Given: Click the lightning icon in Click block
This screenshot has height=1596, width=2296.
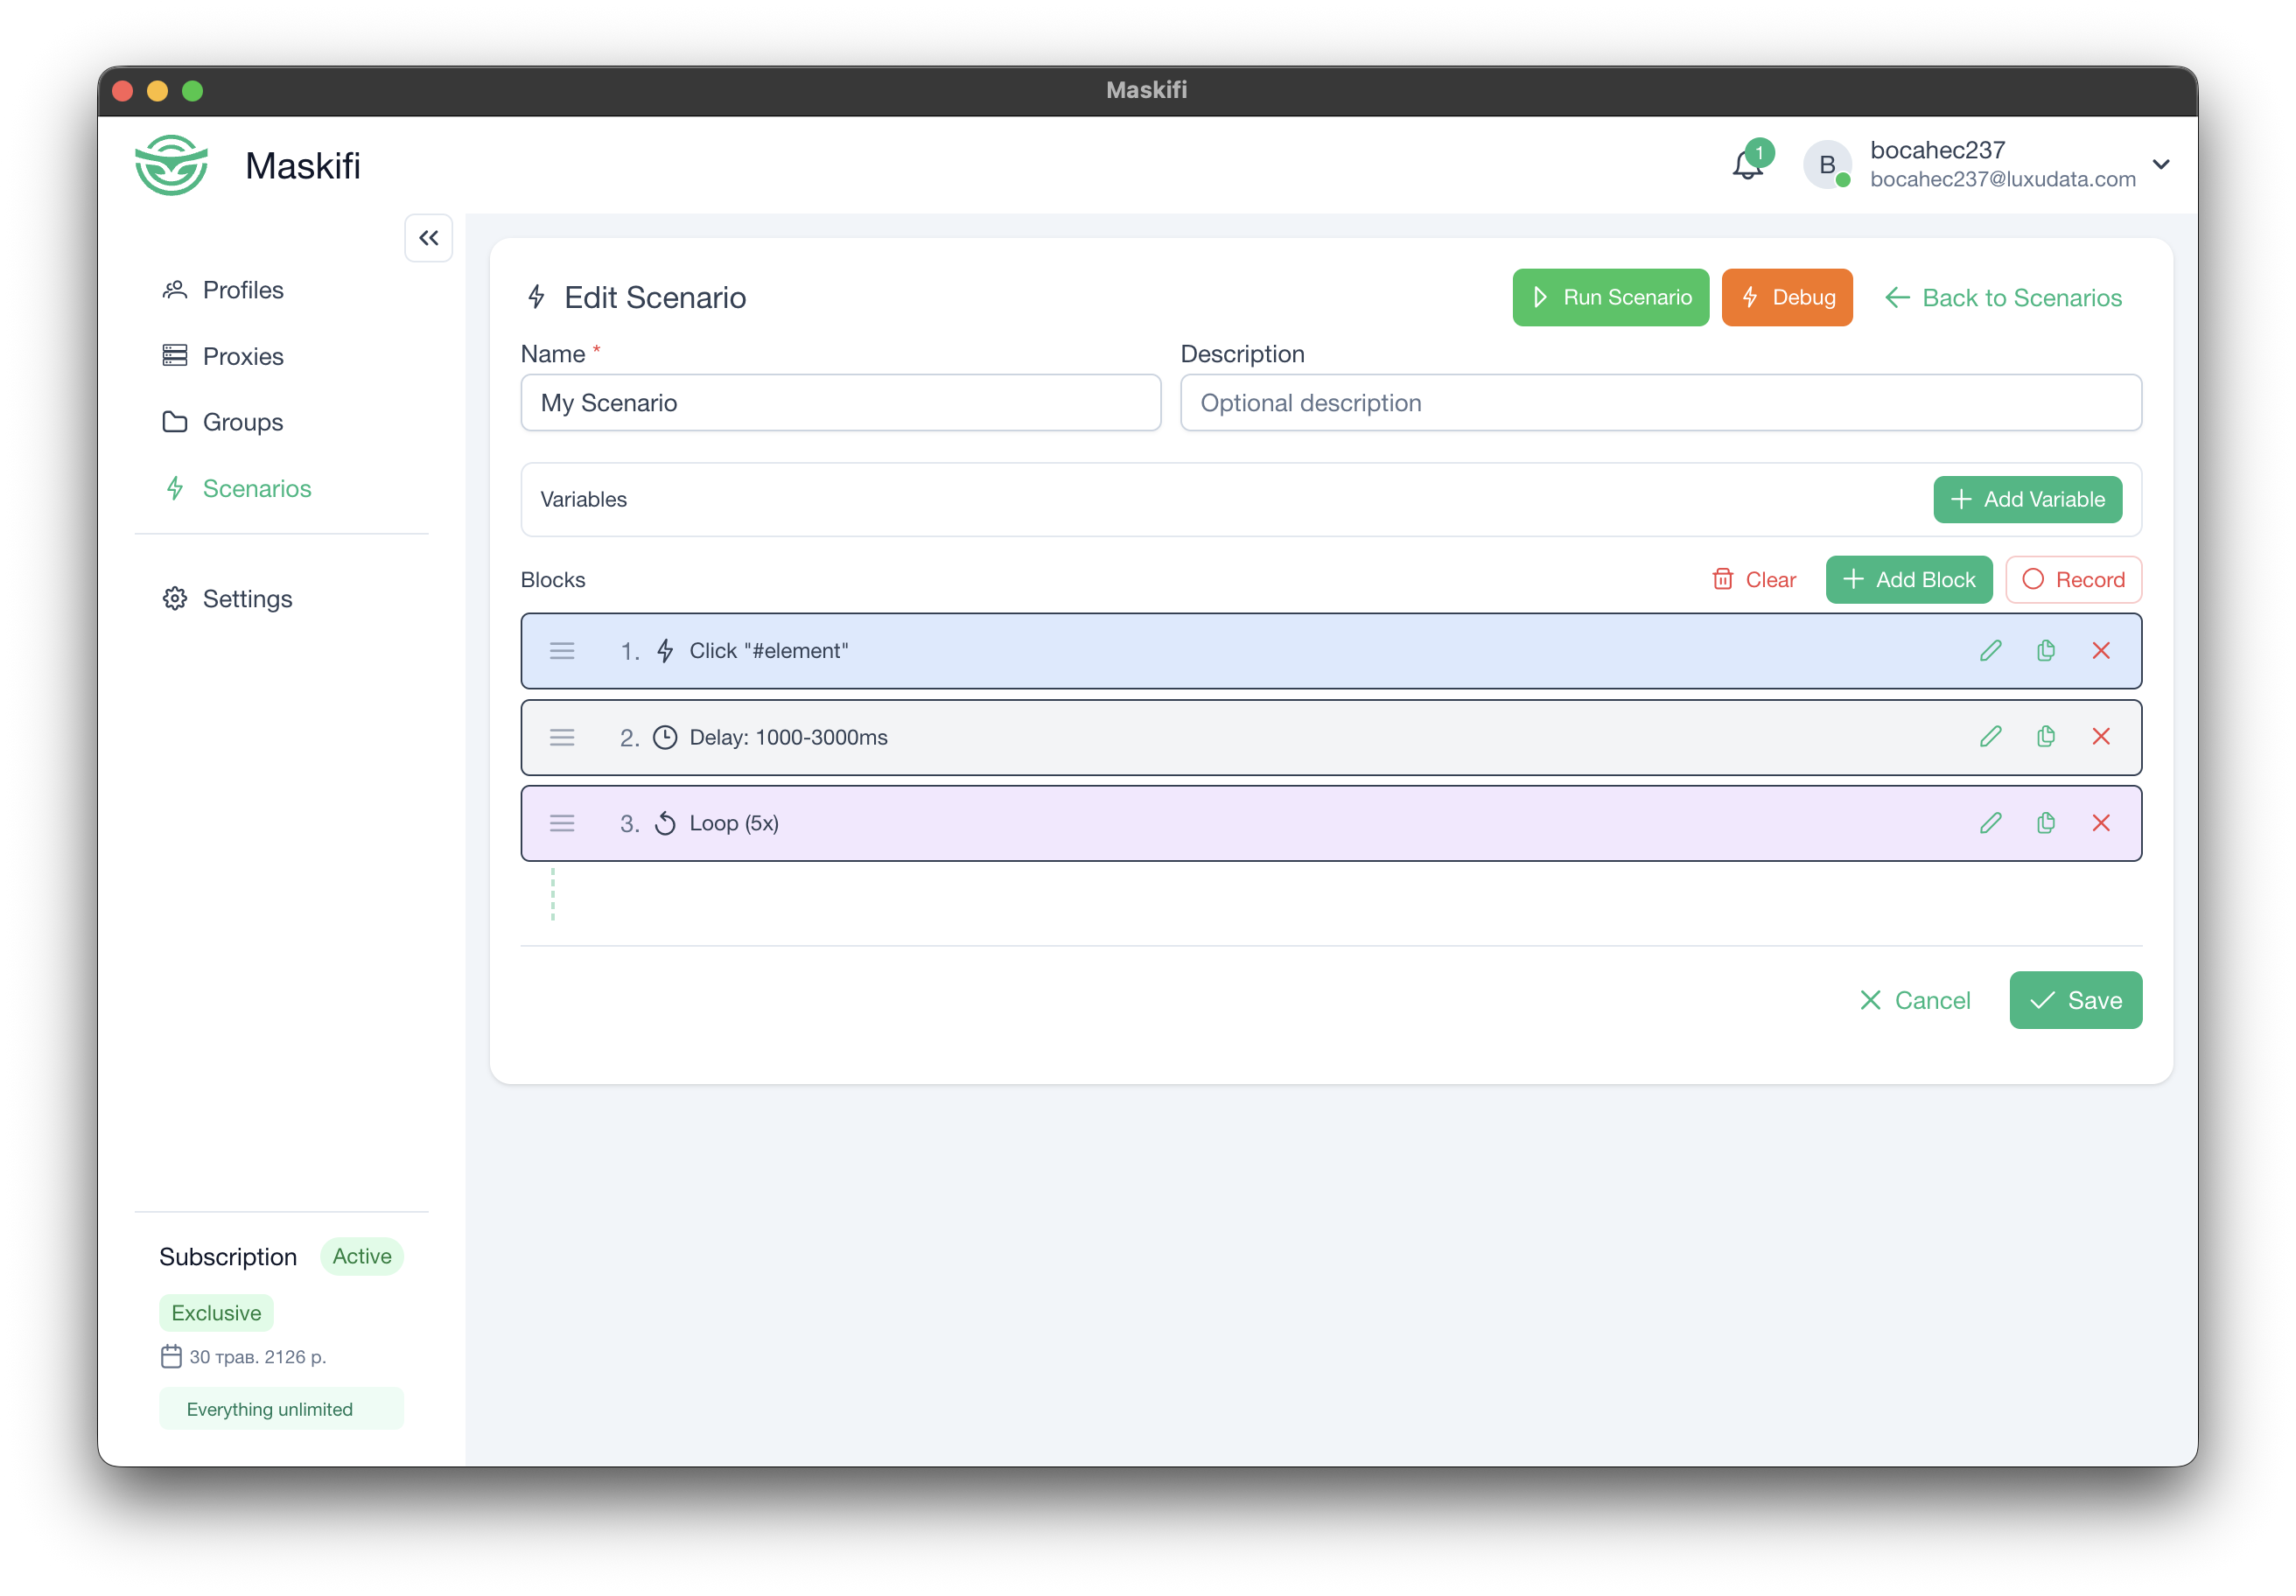Looking at the screenshot, I should 665,651.
